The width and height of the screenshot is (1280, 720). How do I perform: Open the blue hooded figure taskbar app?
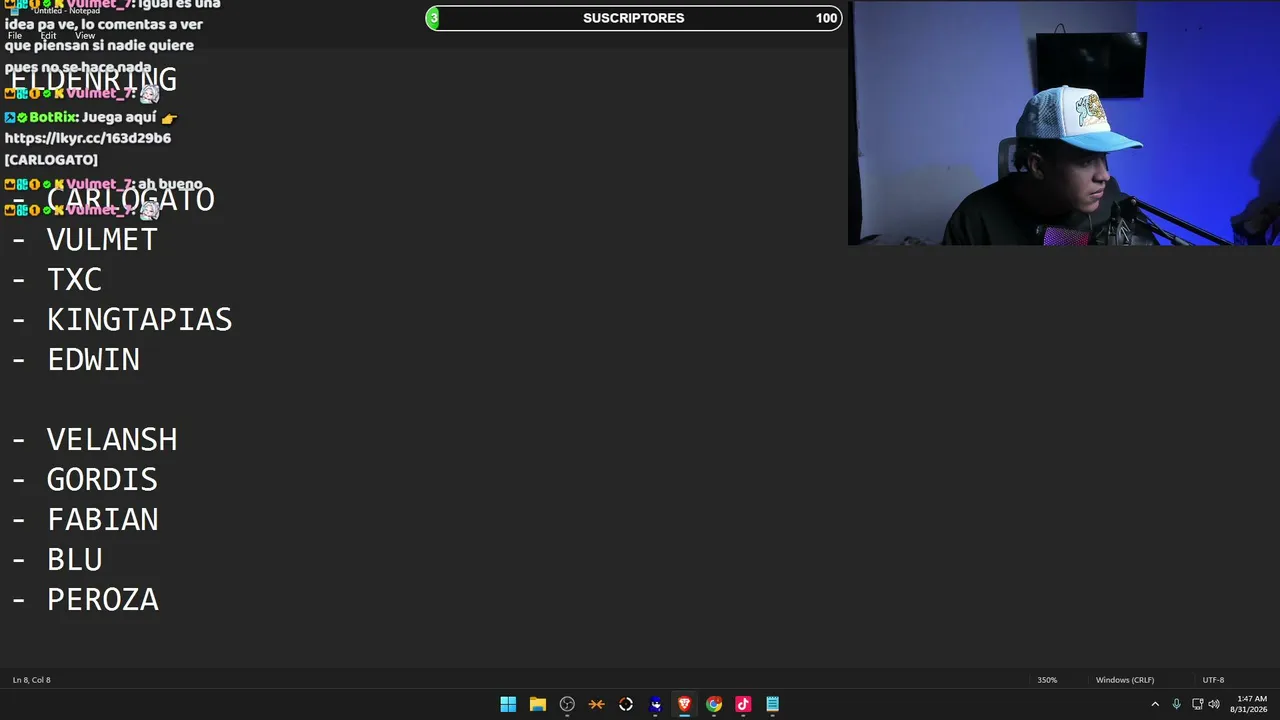(655, 704)
